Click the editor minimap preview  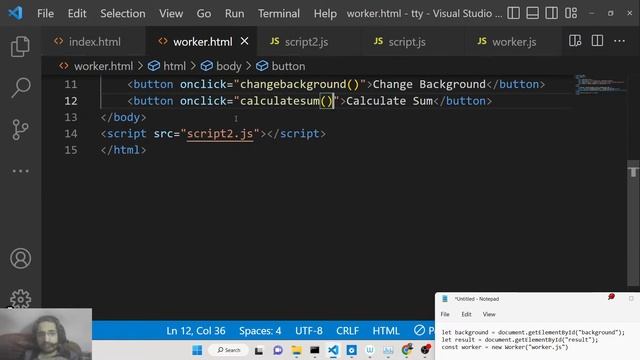point(600,84)
